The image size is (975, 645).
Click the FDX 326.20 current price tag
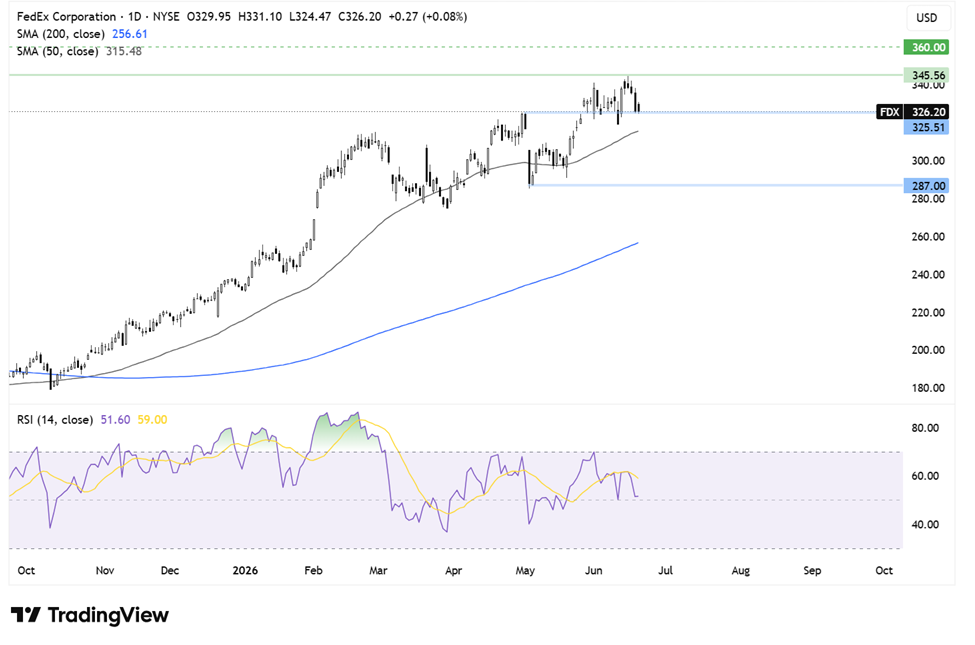(x=912, y=112)
